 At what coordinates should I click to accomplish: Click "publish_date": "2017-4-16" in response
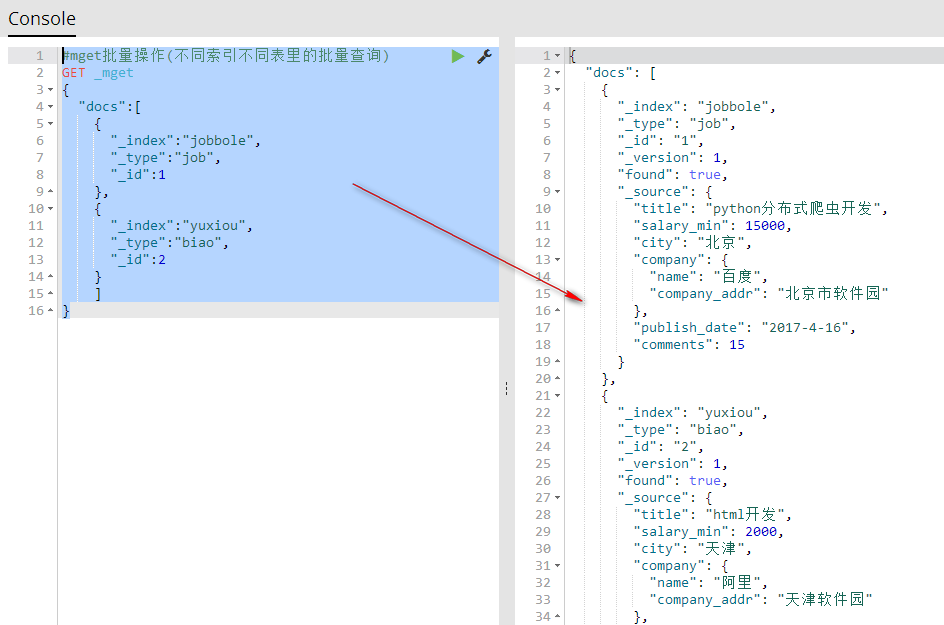tap(745, 328)
